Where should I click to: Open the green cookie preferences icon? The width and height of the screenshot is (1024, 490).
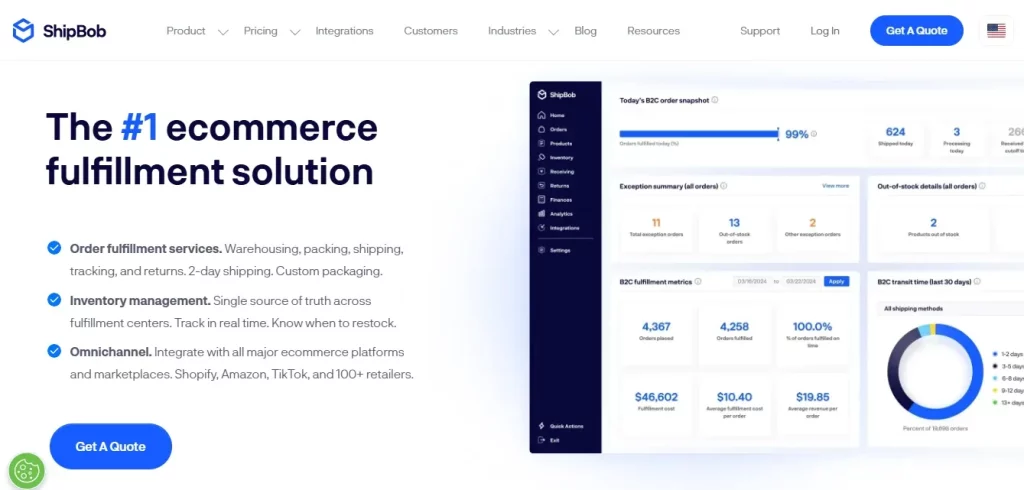click(x=27, y=470)
